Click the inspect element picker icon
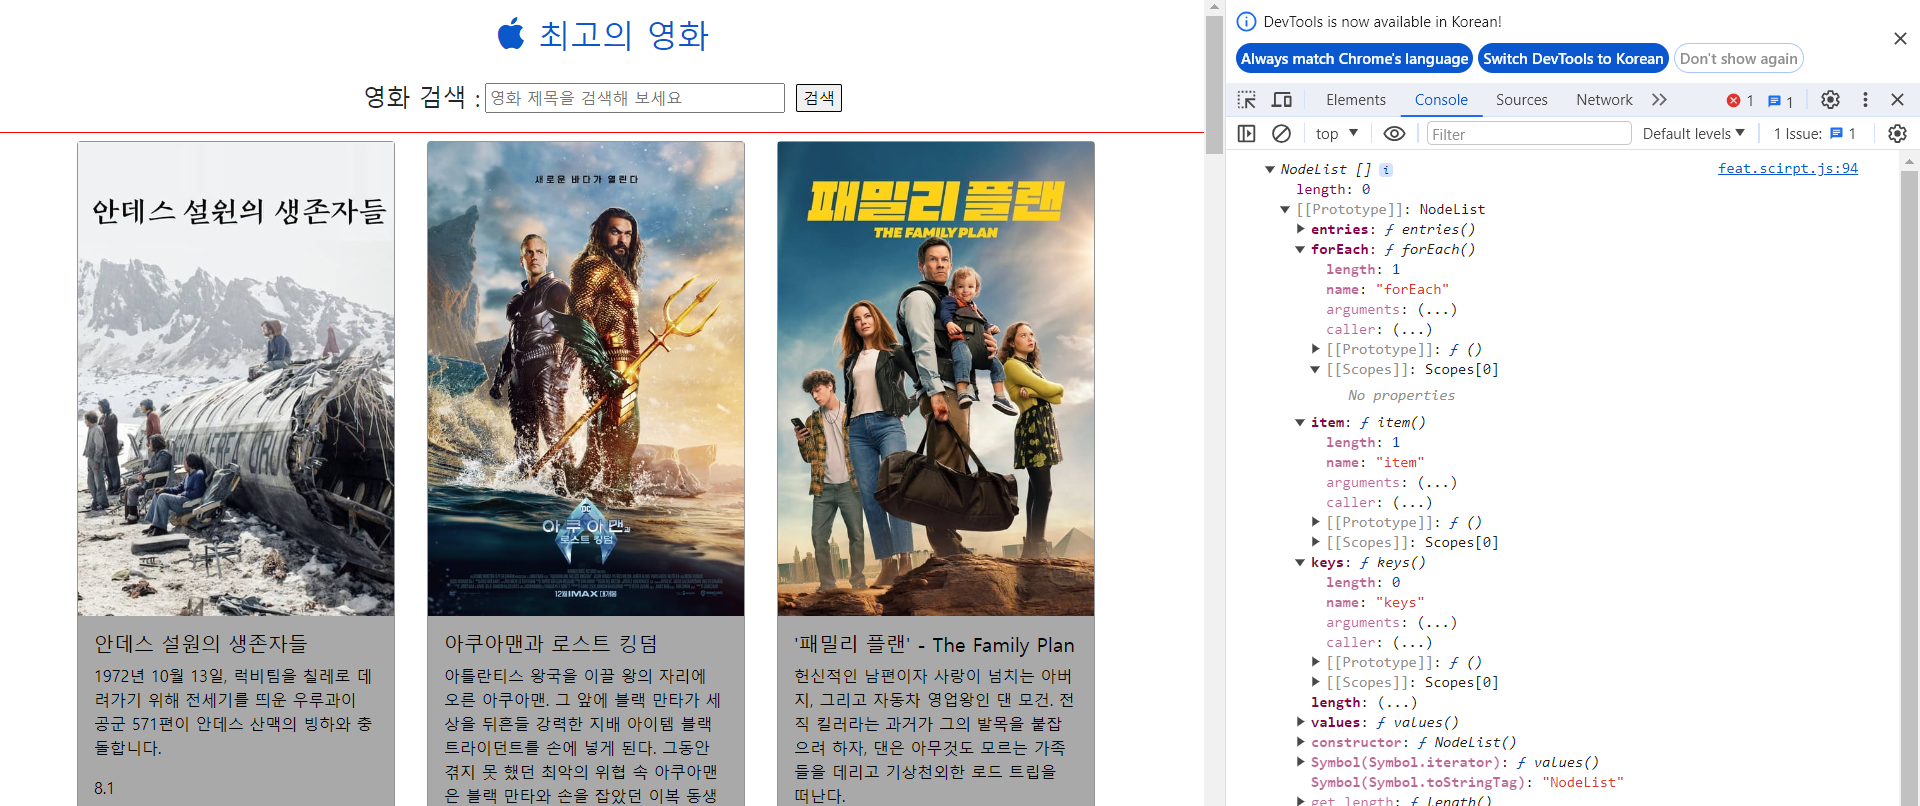This screenshot has height=806, width=1920. (x=1246, y=99)
